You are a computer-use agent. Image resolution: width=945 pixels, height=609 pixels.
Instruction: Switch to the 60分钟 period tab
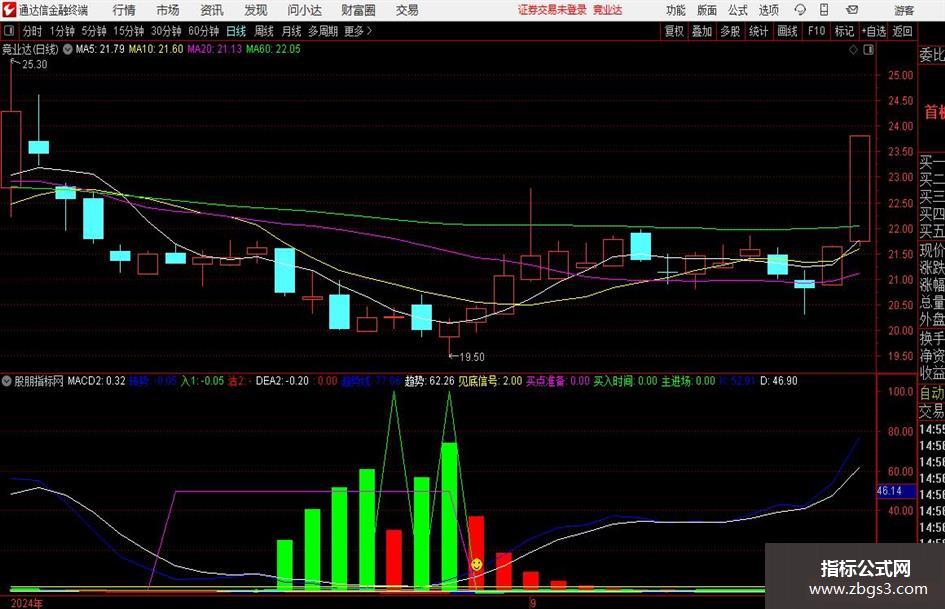(x=203, y=31)
